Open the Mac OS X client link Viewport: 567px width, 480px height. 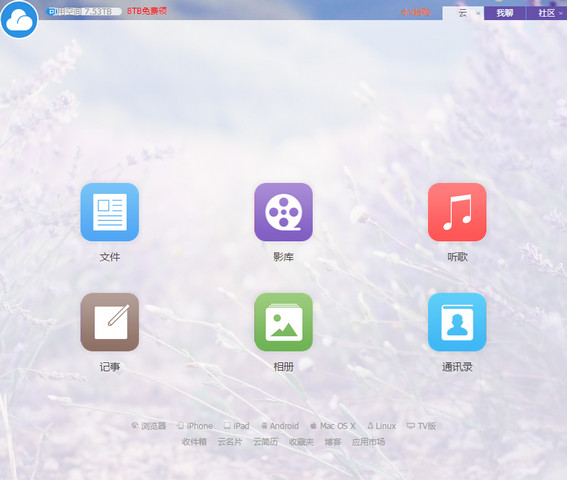tap(333, 426)
